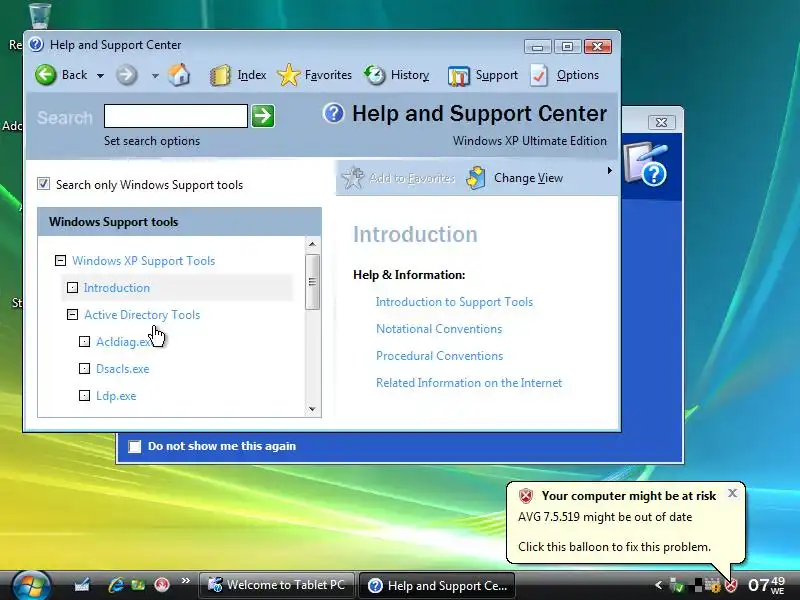
Task: Open Related Information on the Internet link
Action: [x=469, y=383]
